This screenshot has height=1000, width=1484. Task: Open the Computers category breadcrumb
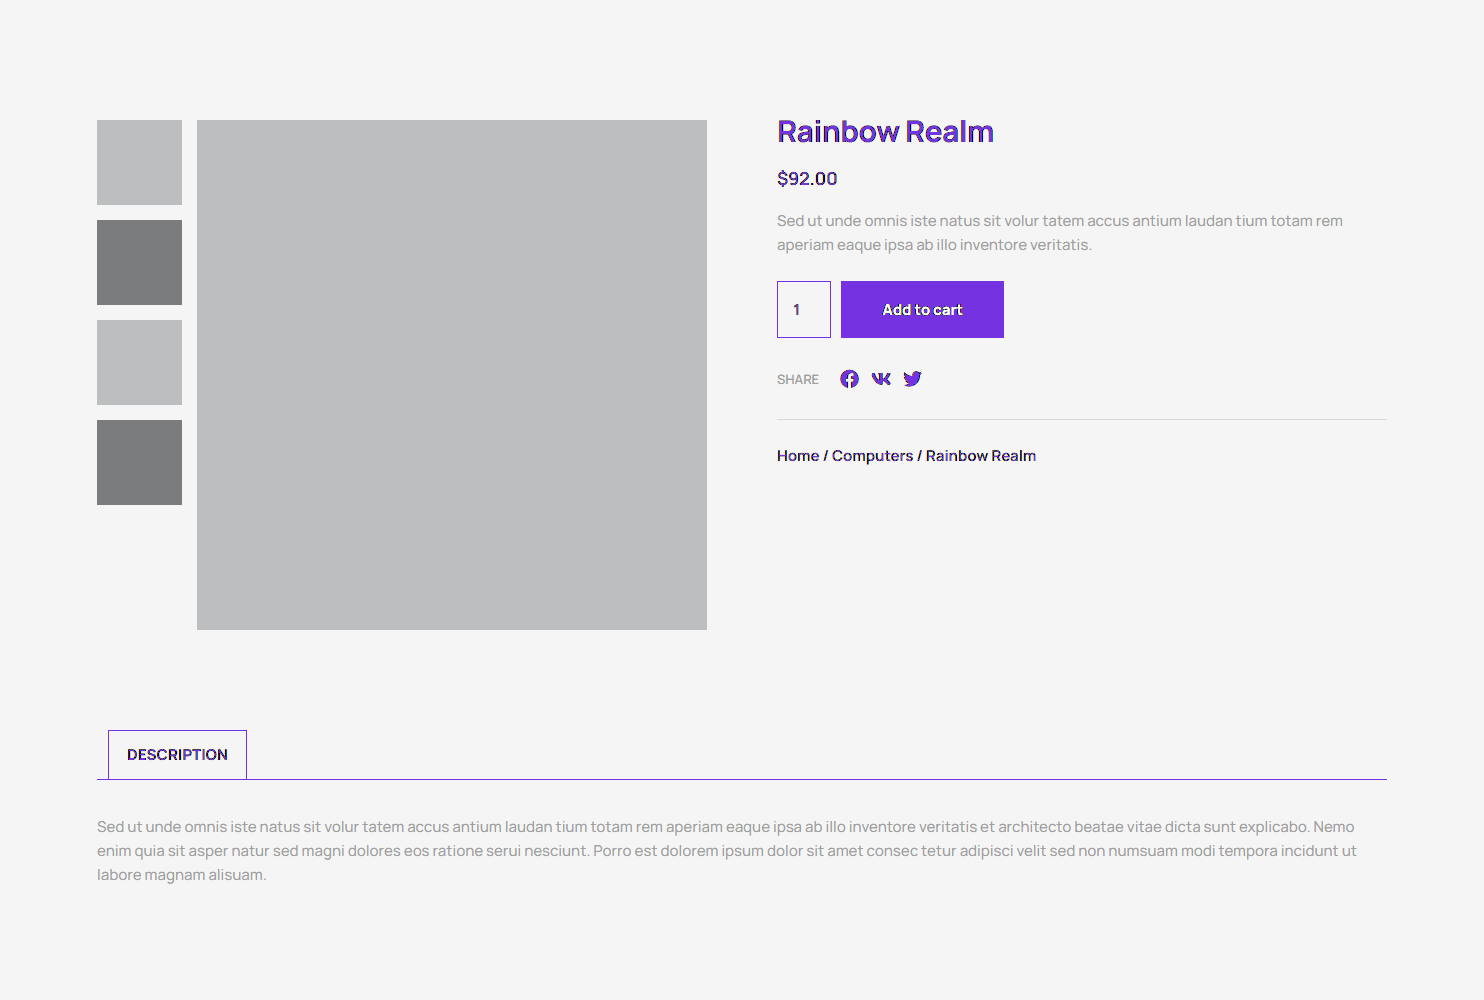tap(872, 456)
